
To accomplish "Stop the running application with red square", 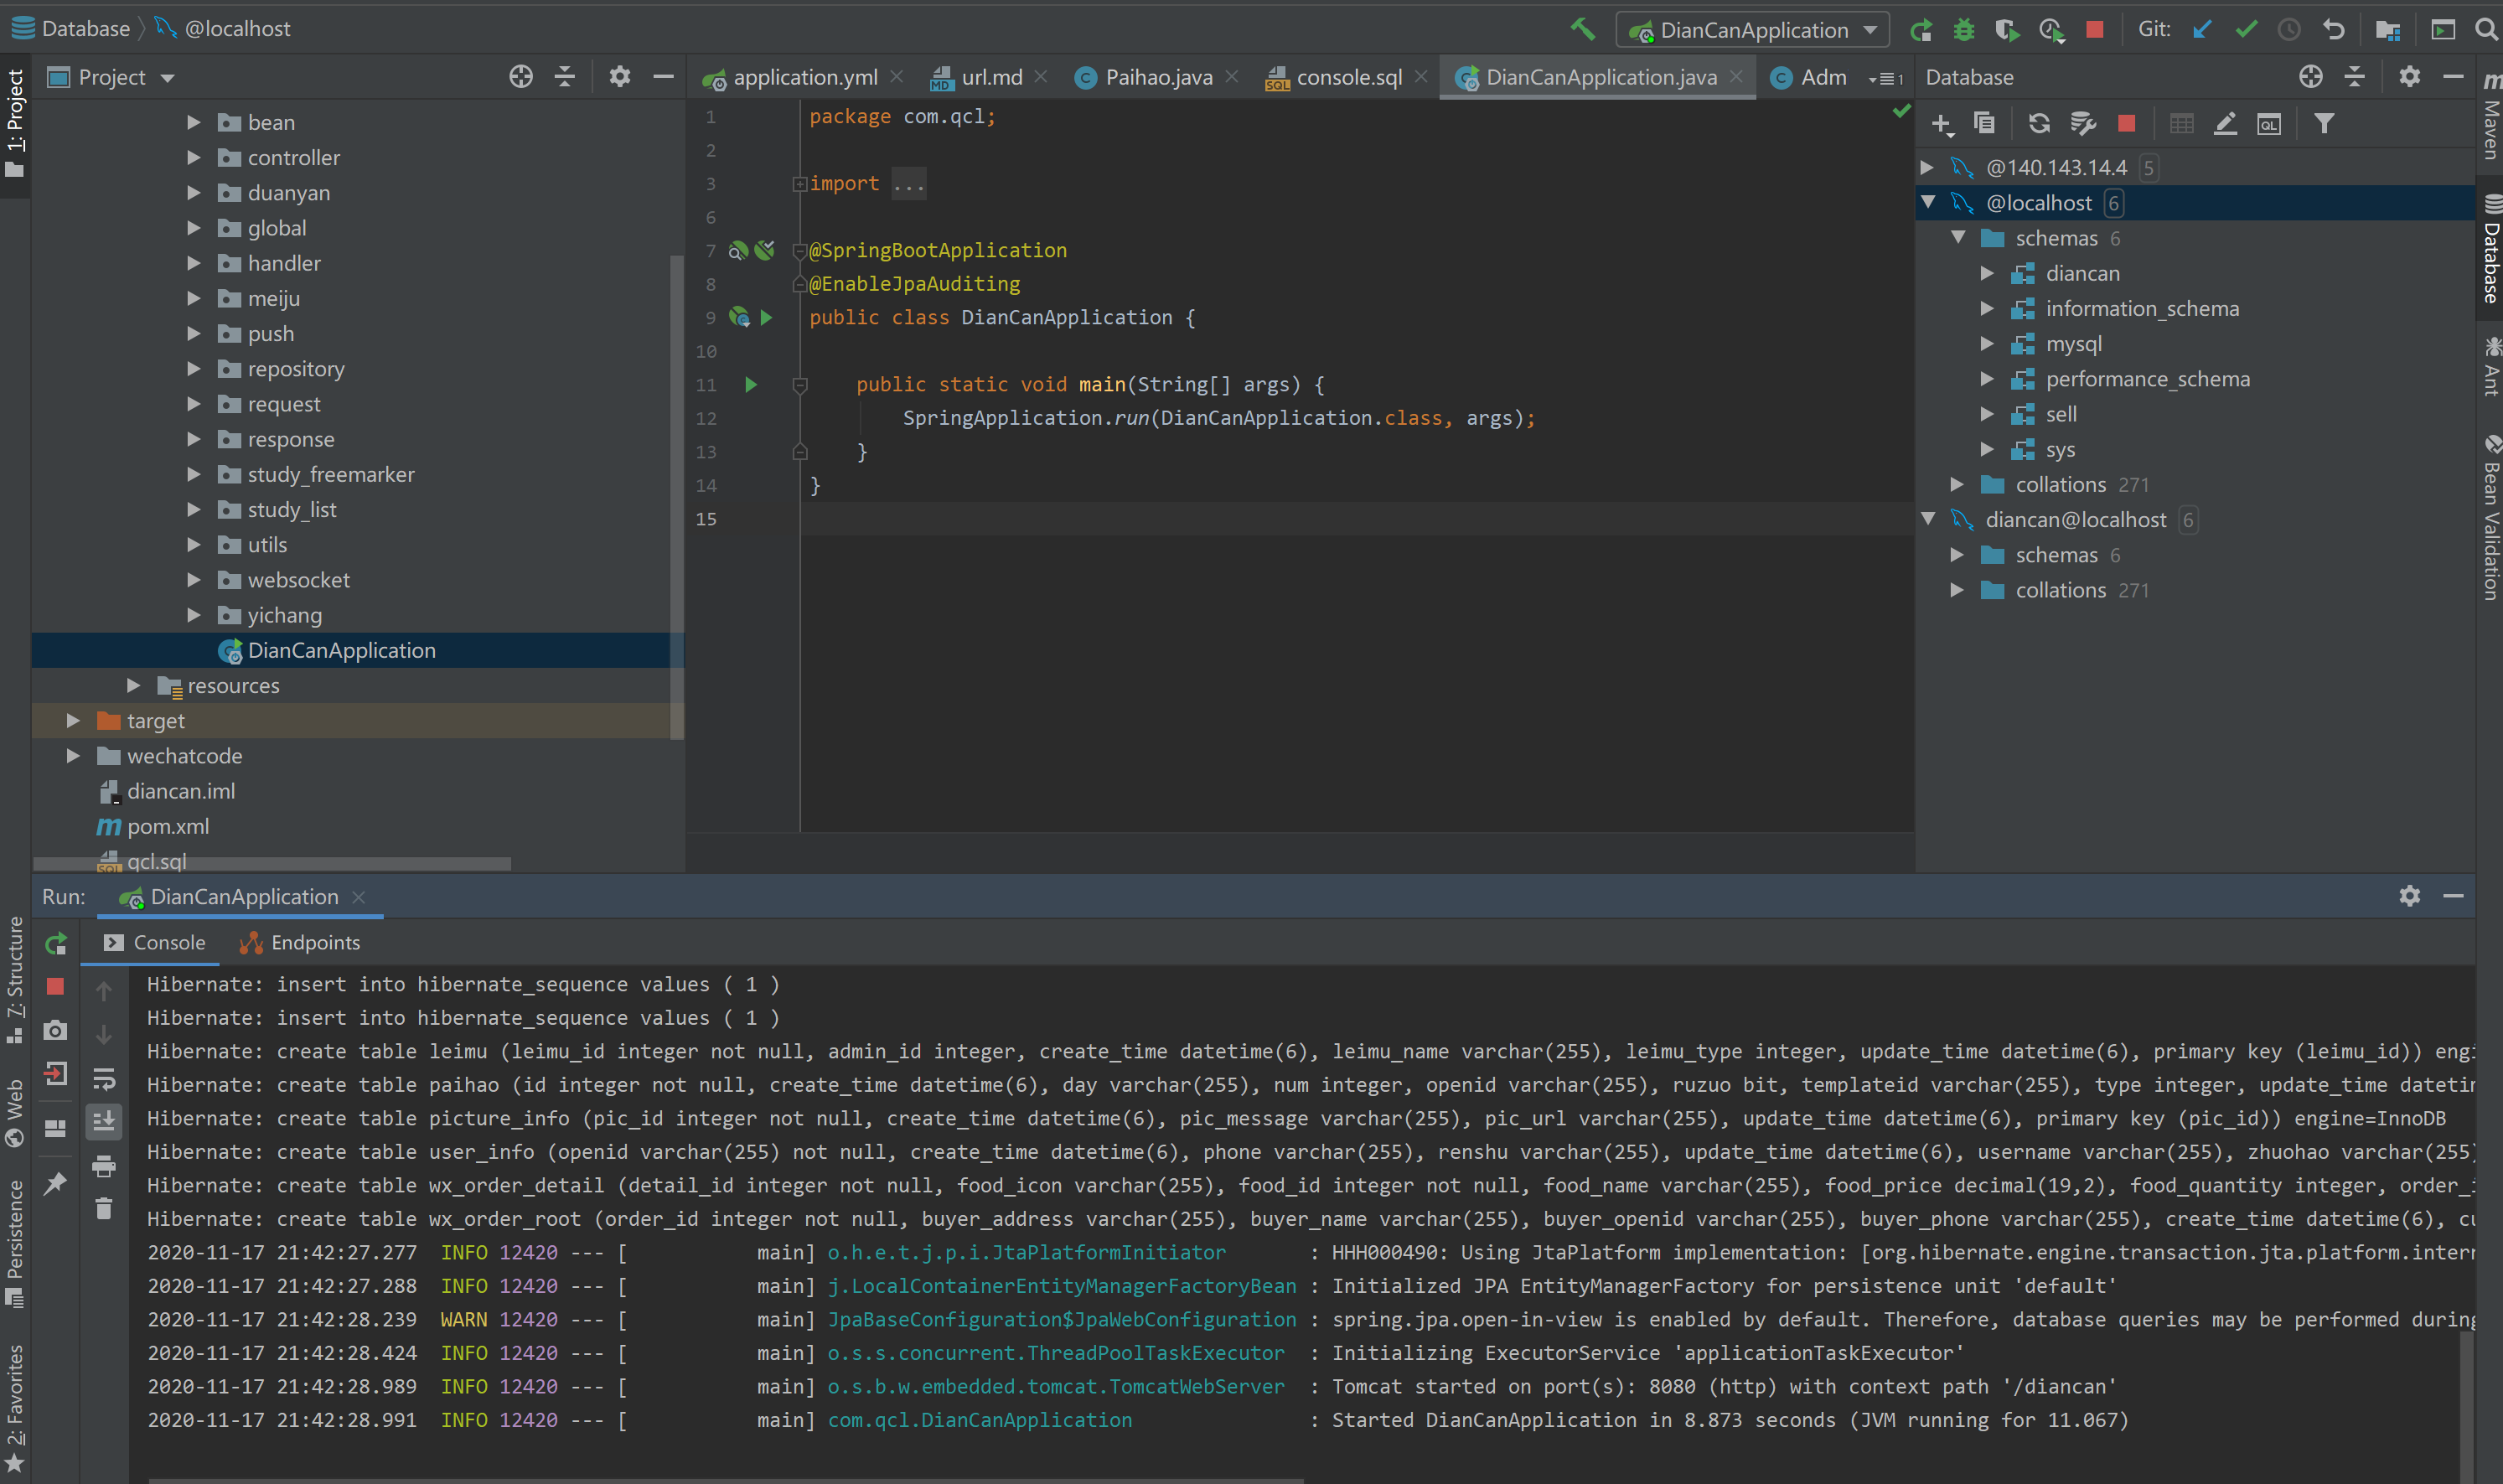I will 2095,30.
